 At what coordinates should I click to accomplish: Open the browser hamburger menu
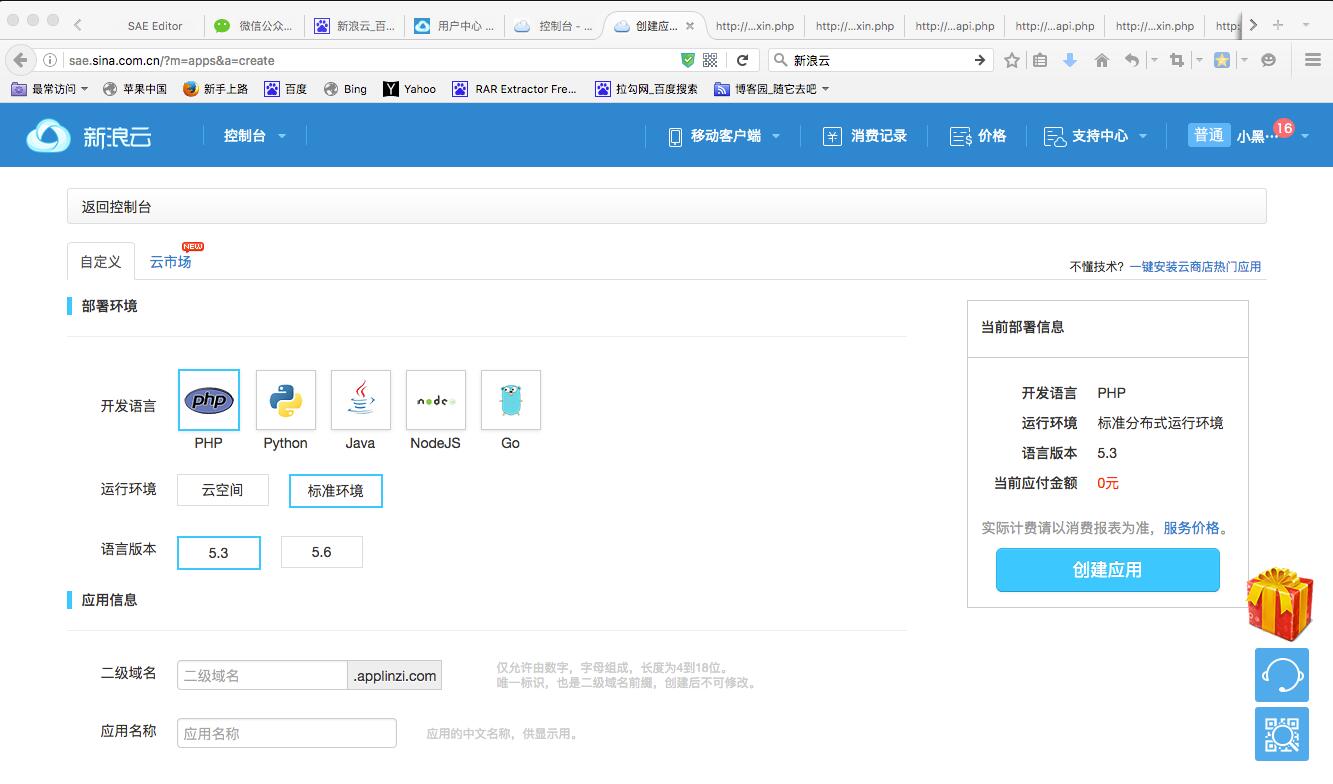tap(1313, 60)
